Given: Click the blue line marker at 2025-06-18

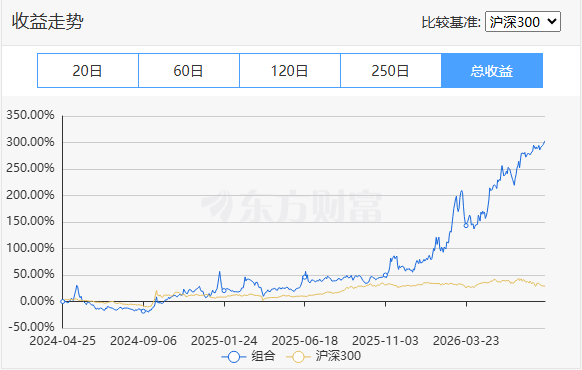Looking at the screenshot, I should pos(305,277).
